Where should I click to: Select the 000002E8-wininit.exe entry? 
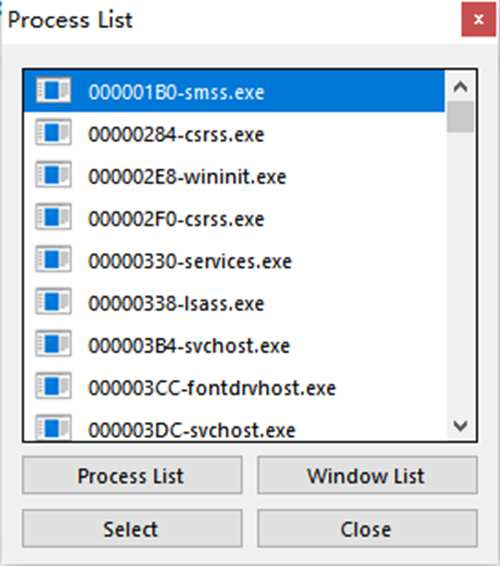click(234, 176)
